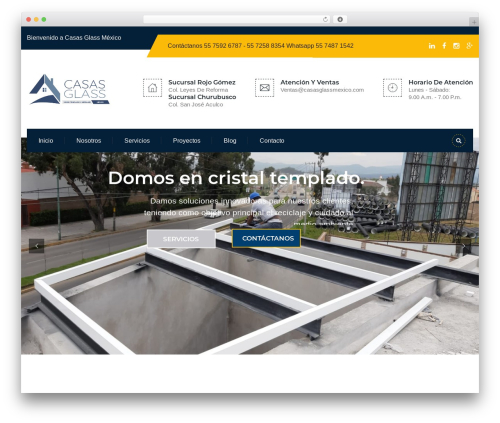Go to previous slide arrow
This screenshot has width=500, height=423.
point(37,246)
